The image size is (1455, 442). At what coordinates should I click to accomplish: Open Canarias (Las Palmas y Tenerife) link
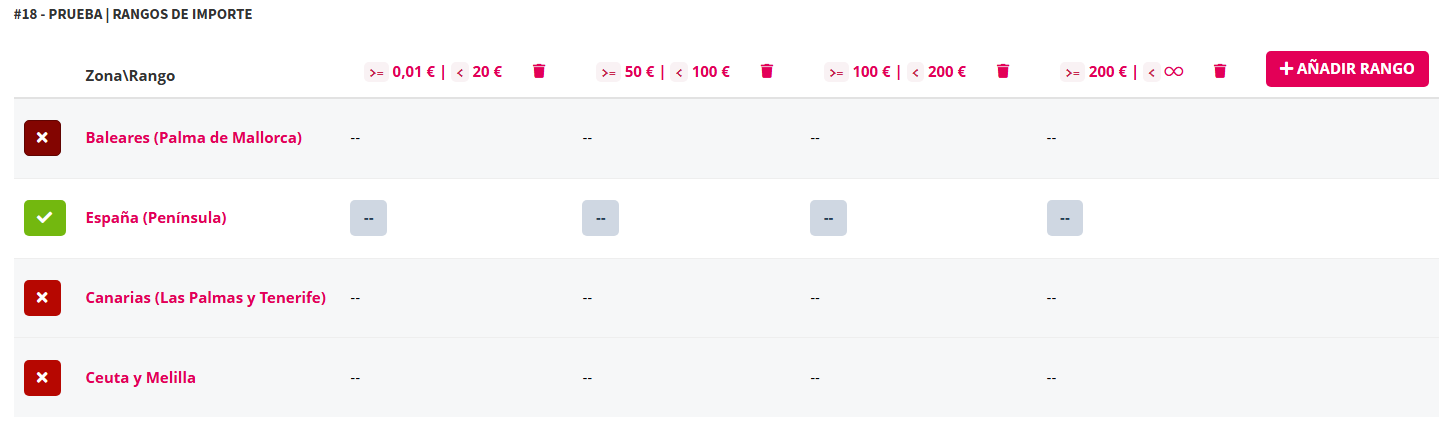click(206, 298)
